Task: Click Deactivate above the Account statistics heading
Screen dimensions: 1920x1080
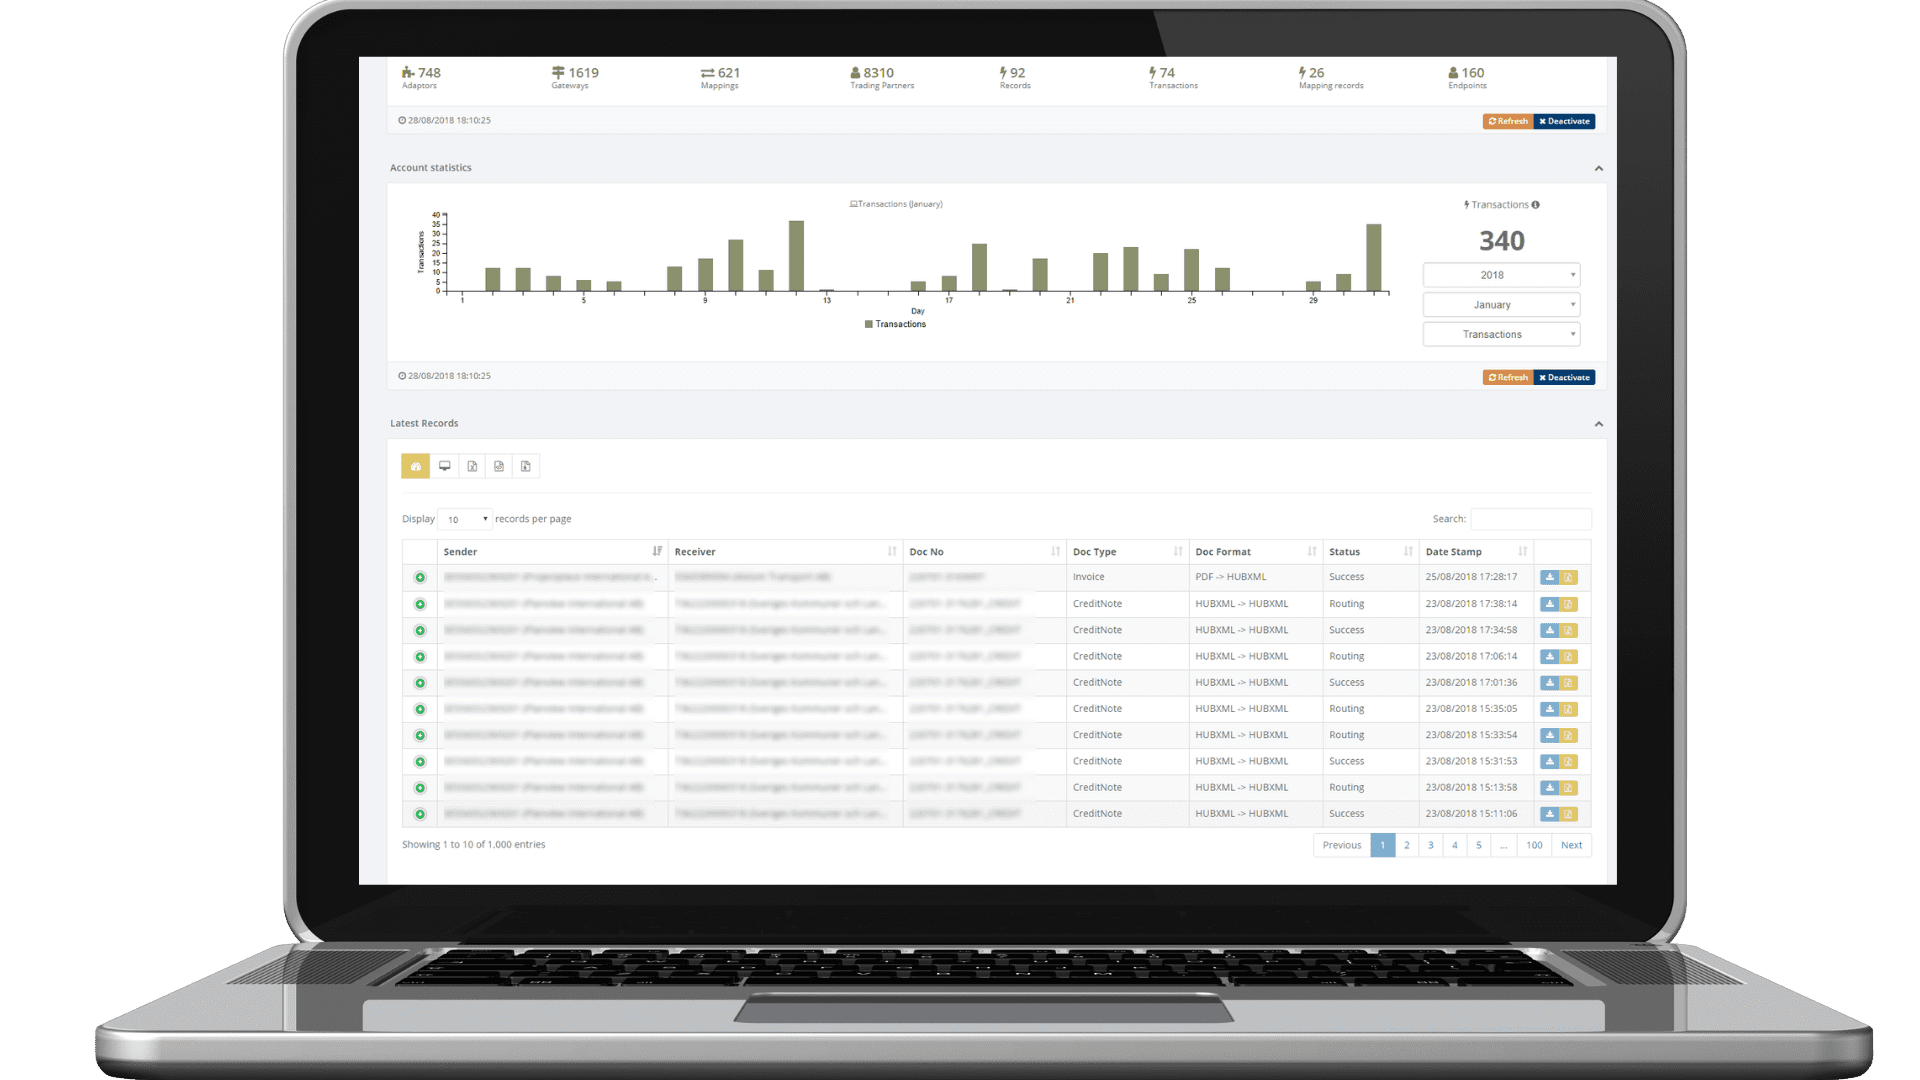Action: click(1564, 121)
